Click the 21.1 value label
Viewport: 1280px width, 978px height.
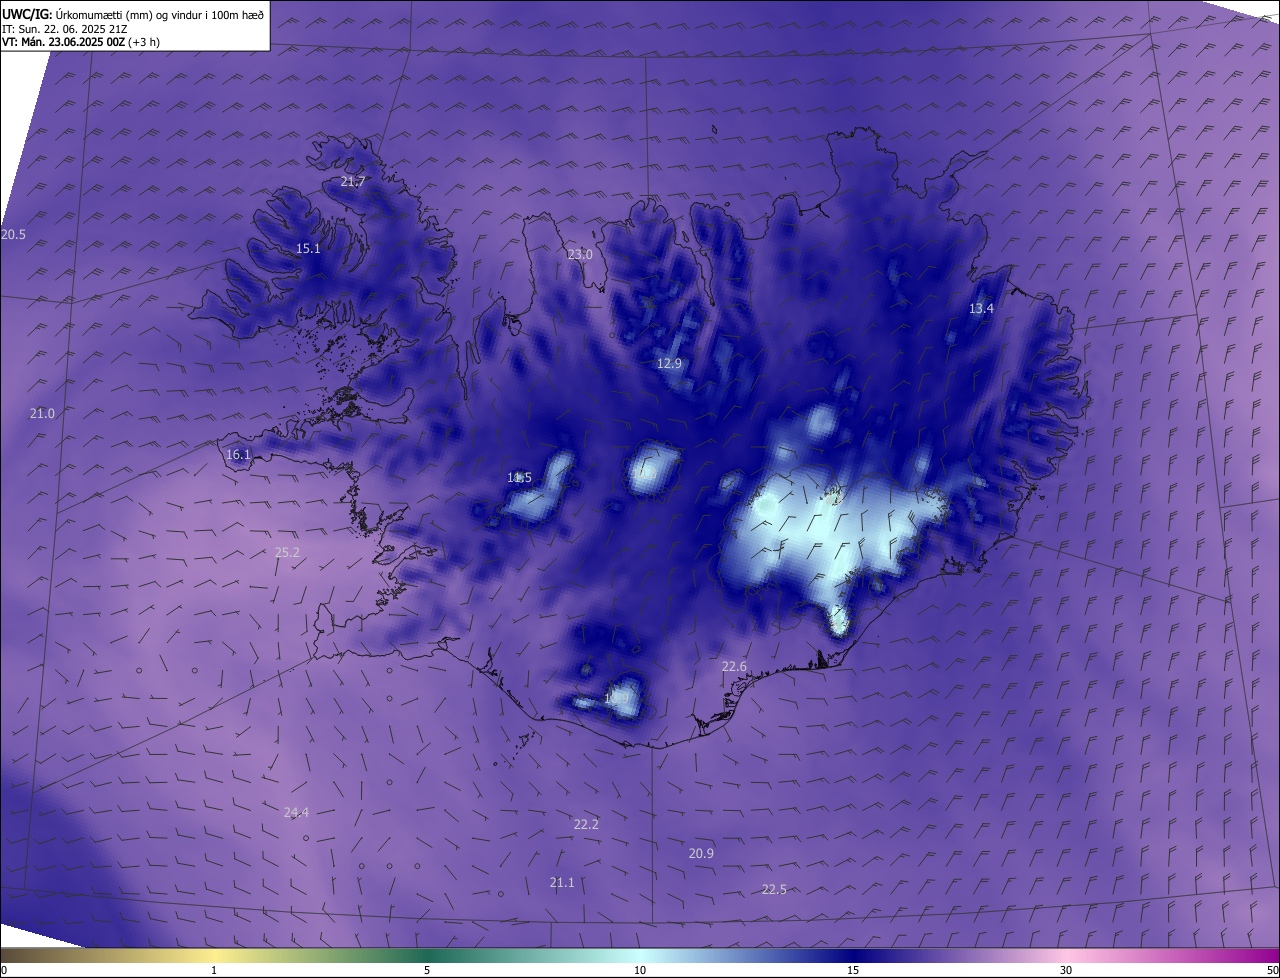point(562,882)
